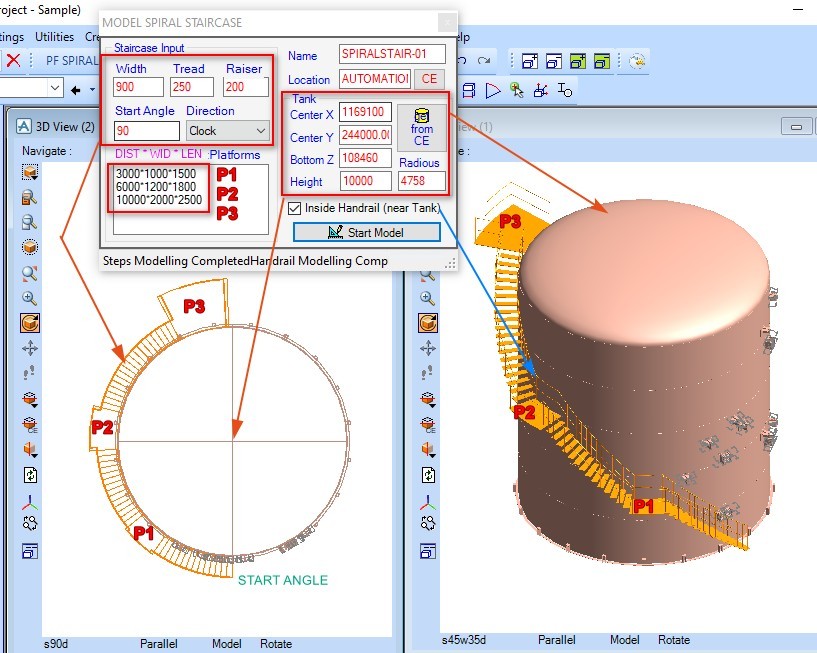Click the axes box icon in toolbar
Screen dimensions: 817x653
click(x=540, y=91)
